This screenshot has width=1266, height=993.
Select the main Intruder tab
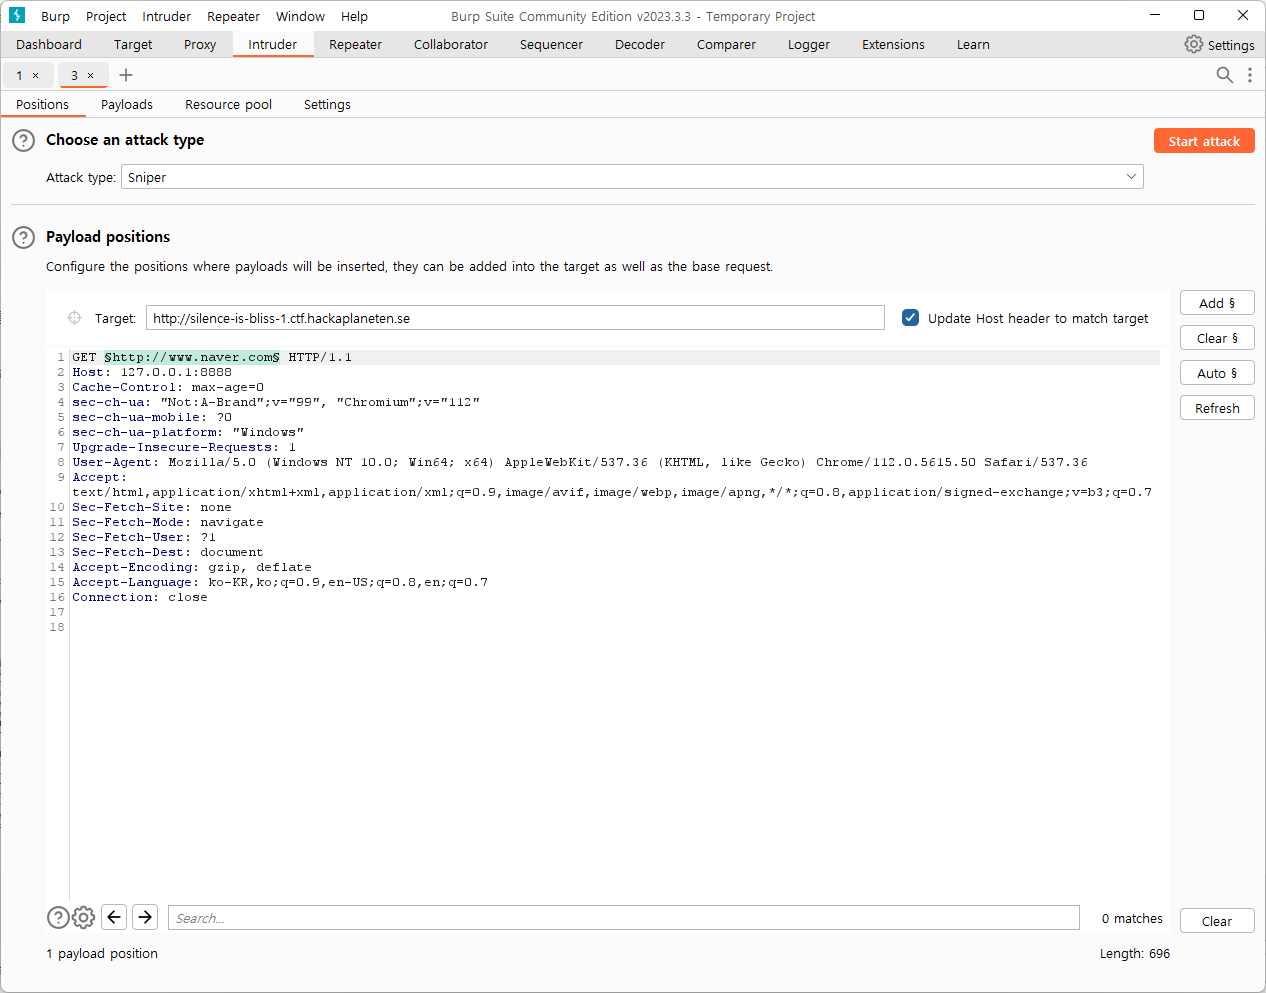pyautogui.click(x=273, y=44)
